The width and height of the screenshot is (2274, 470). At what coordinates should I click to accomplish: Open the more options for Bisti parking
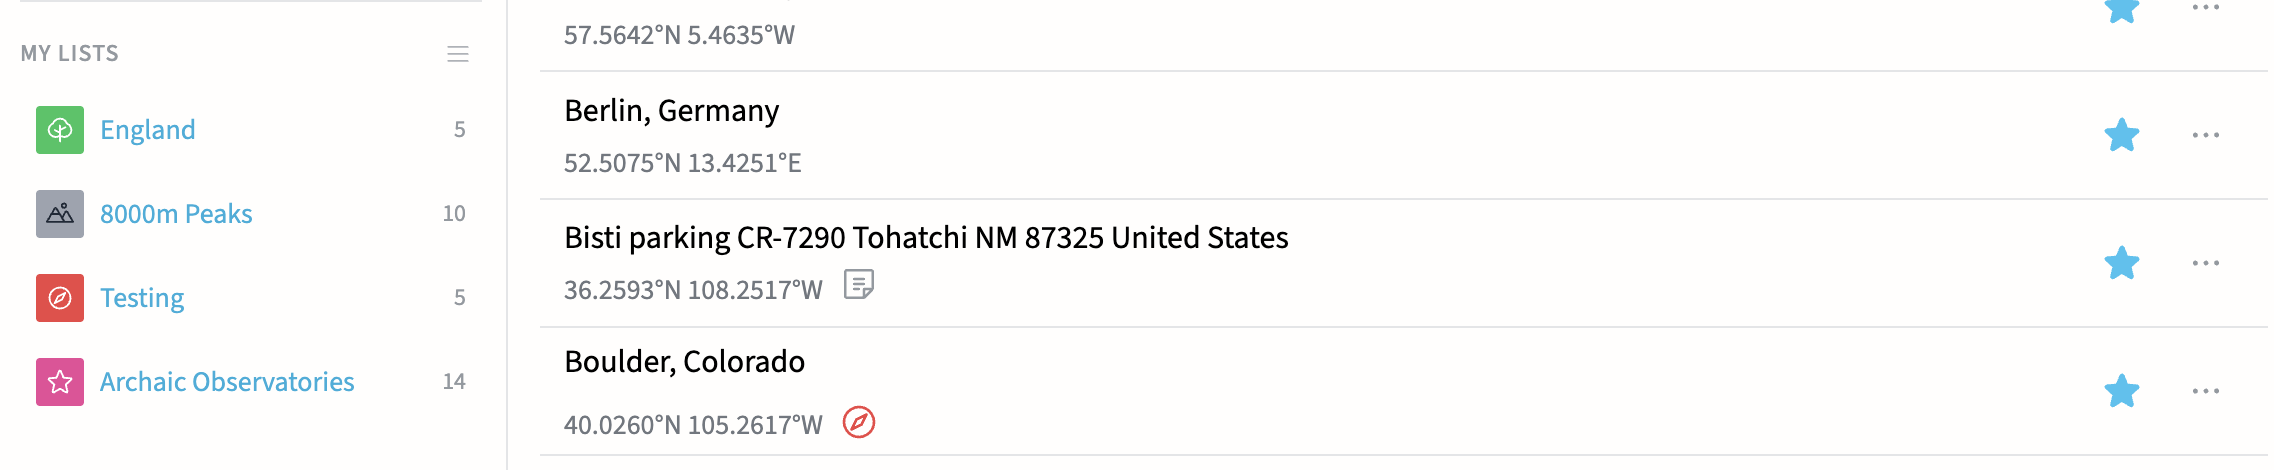pos(2205,263)
